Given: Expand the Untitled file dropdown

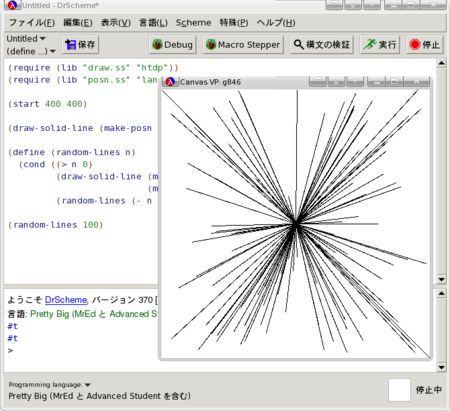Looking at the screenshot, I should (x=26, y=39).
